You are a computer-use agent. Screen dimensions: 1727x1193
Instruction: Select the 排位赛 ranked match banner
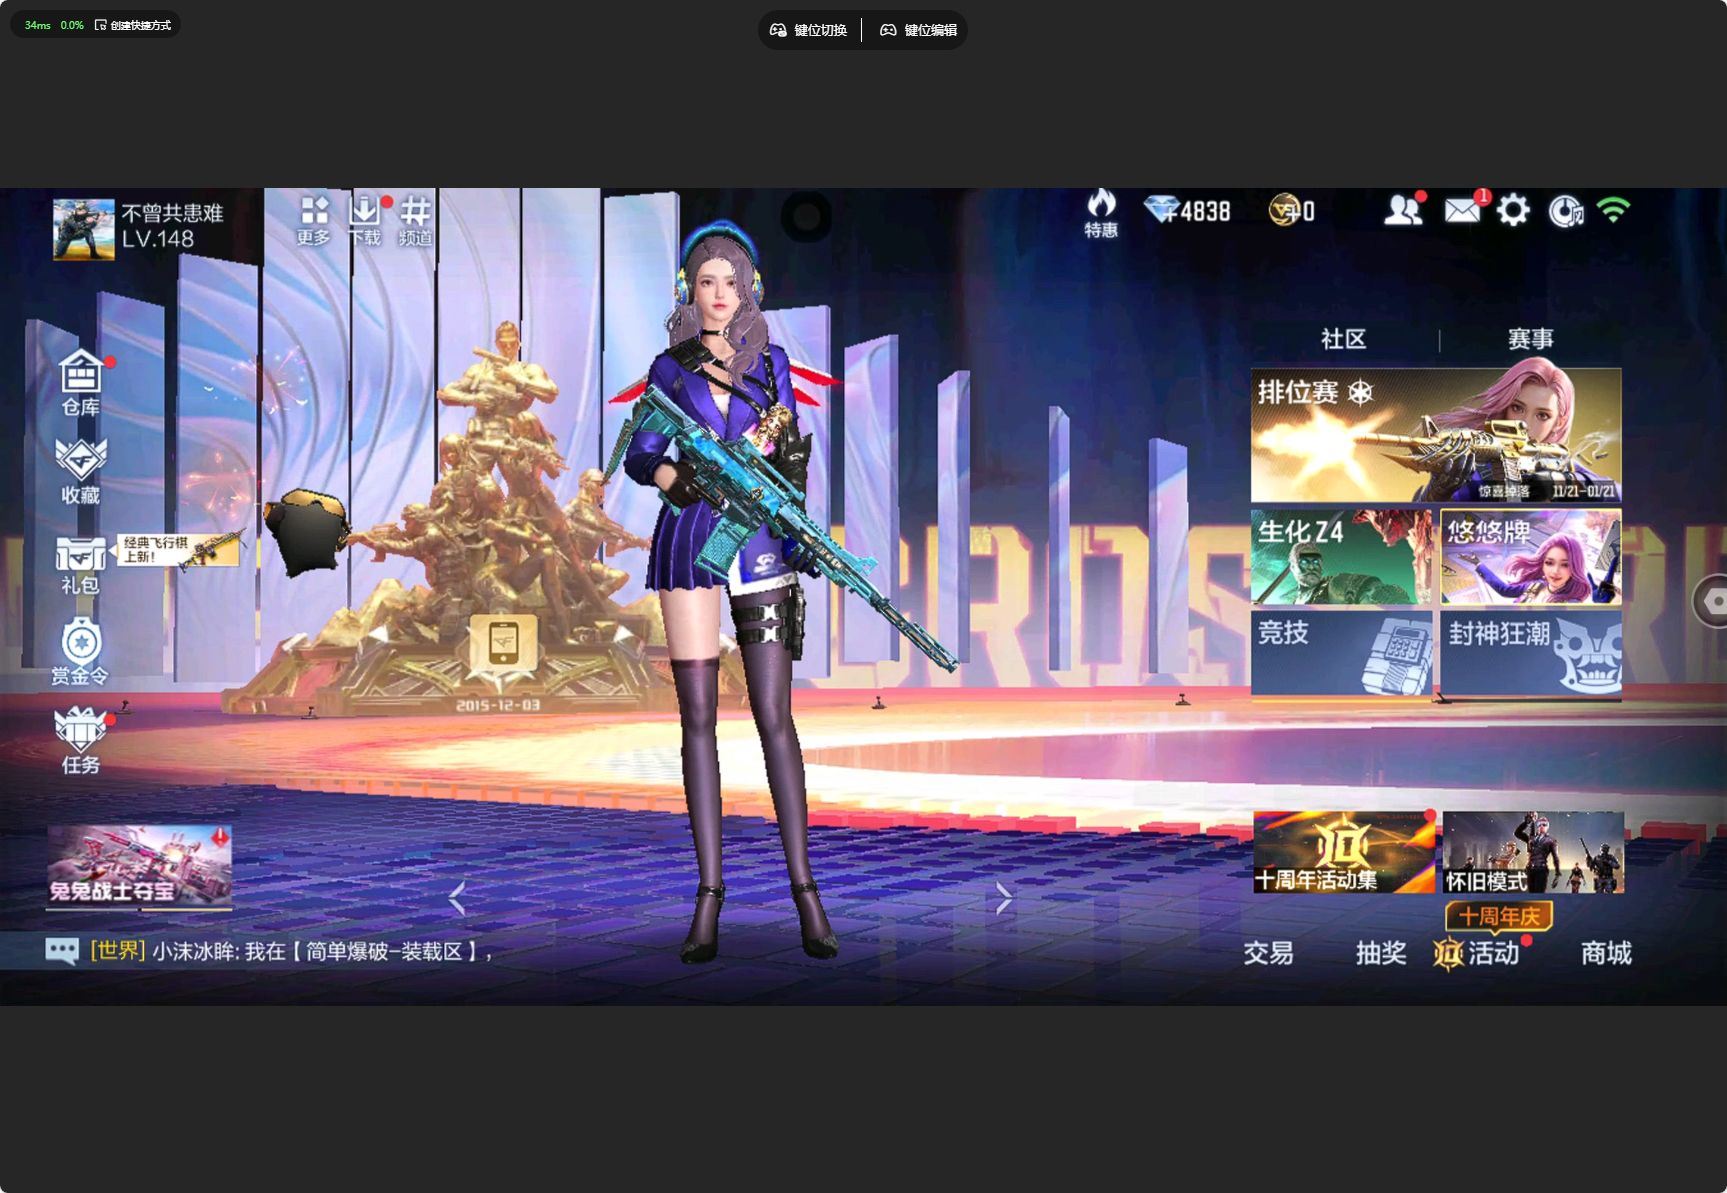coord(1435,435)
